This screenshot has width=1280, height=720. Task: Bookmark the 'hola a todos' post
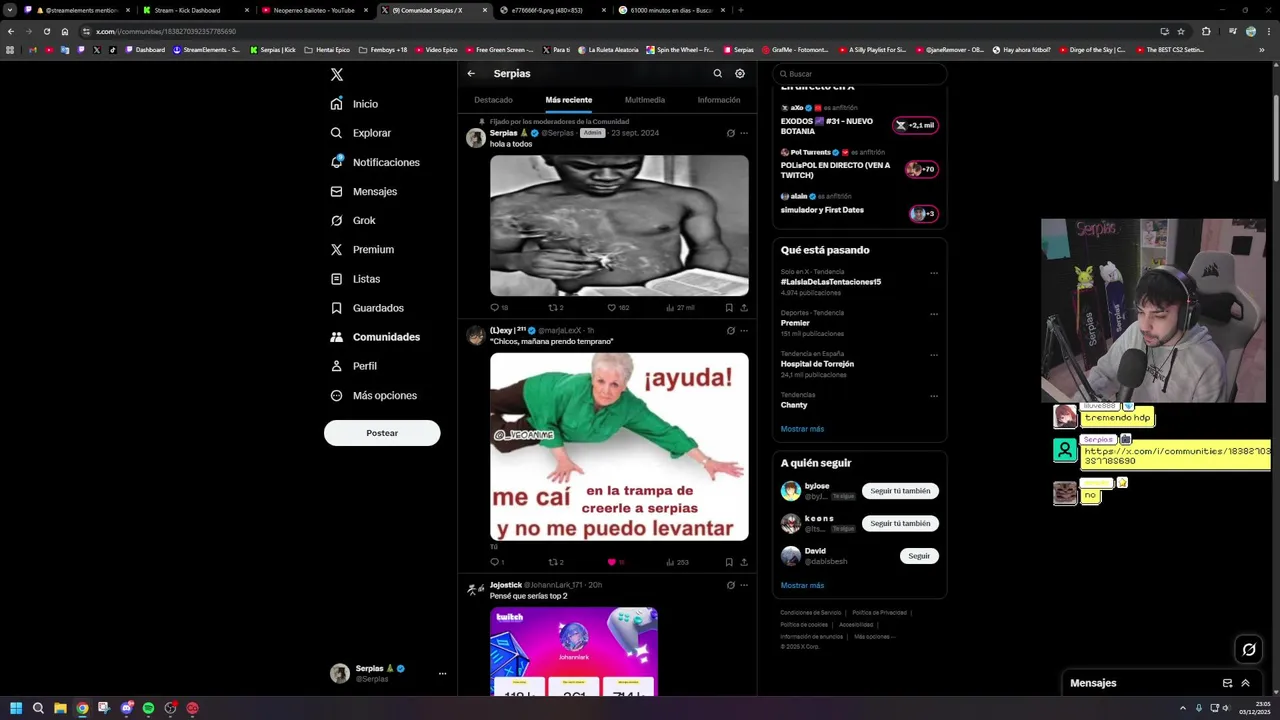[729, 308]
